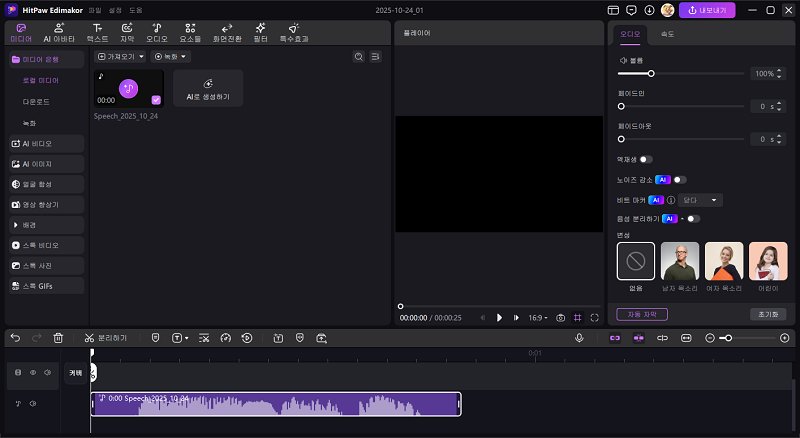Select the 남자 목소리 voice changer thumbnail
Screen dimensions: 800x438
click(x=680, y=261)
